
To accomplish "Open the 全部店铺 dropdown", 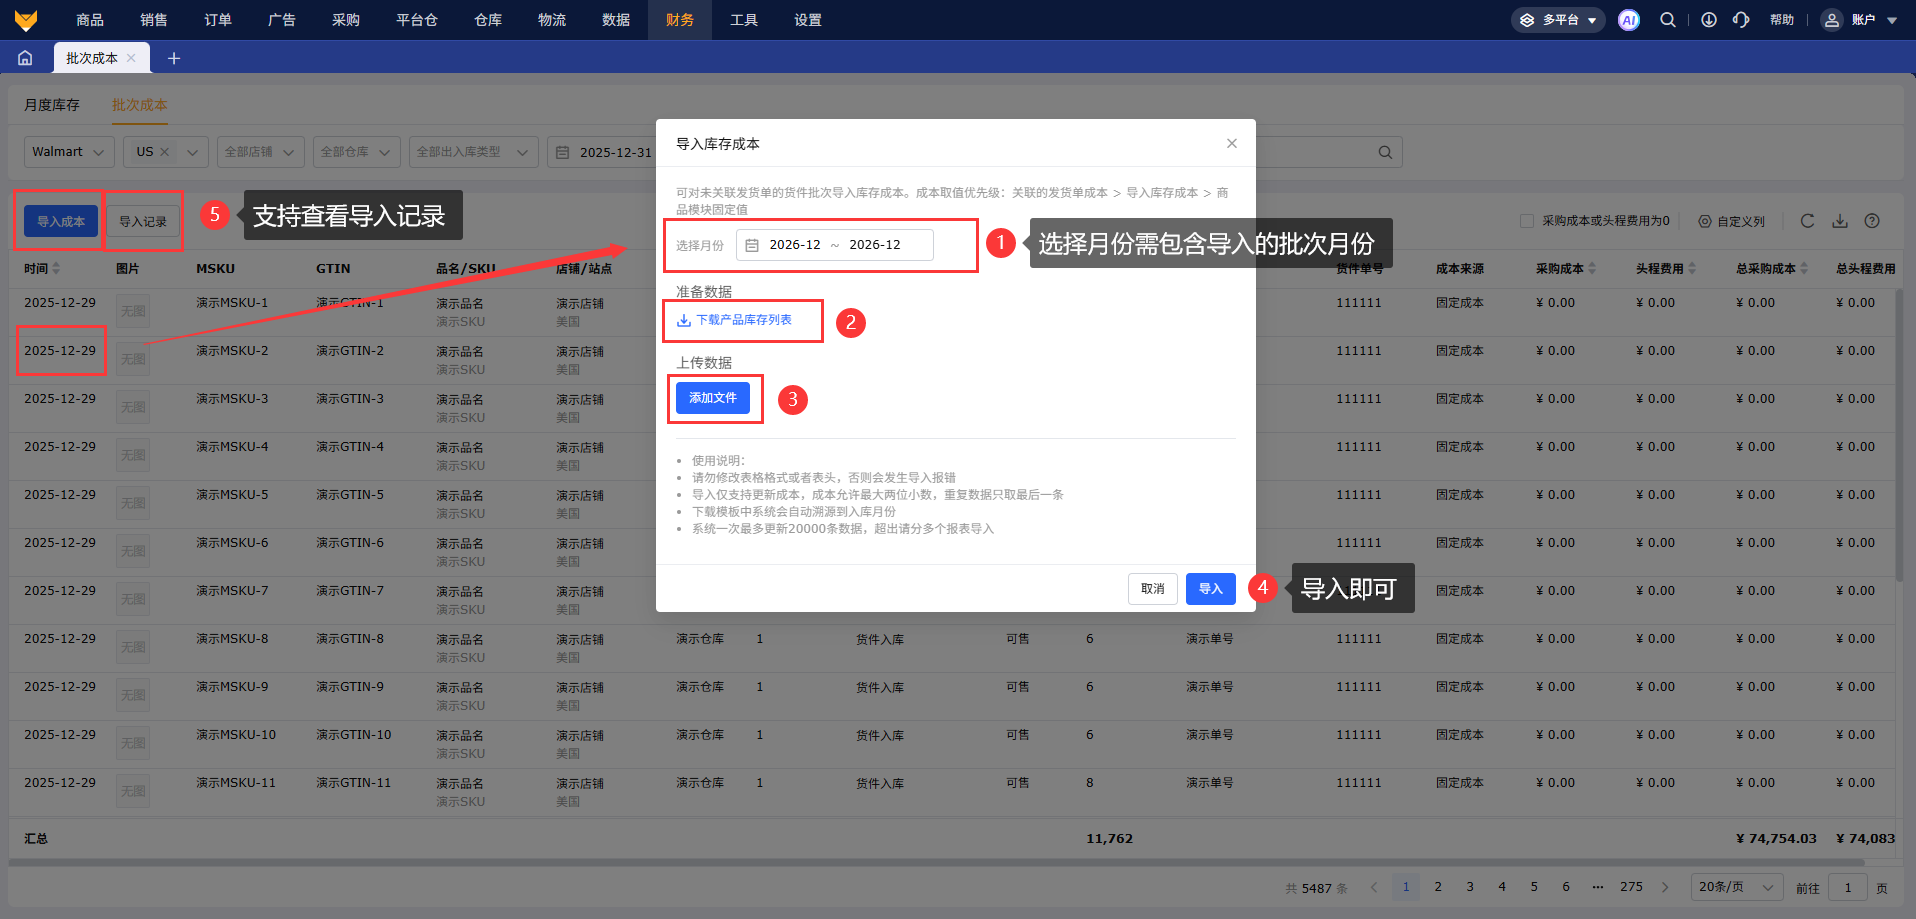I will click(x=260, y=152).
